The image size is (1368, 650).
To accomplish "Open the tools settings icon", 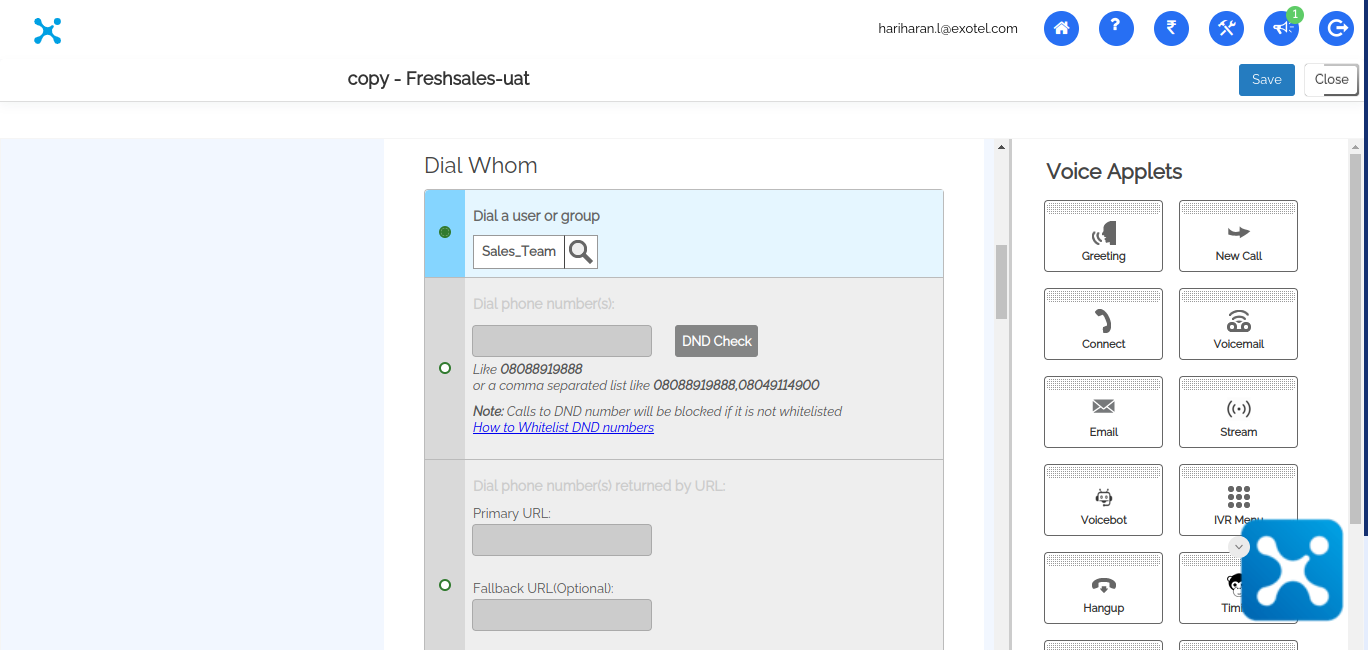I will click(x=1226, y=28).
